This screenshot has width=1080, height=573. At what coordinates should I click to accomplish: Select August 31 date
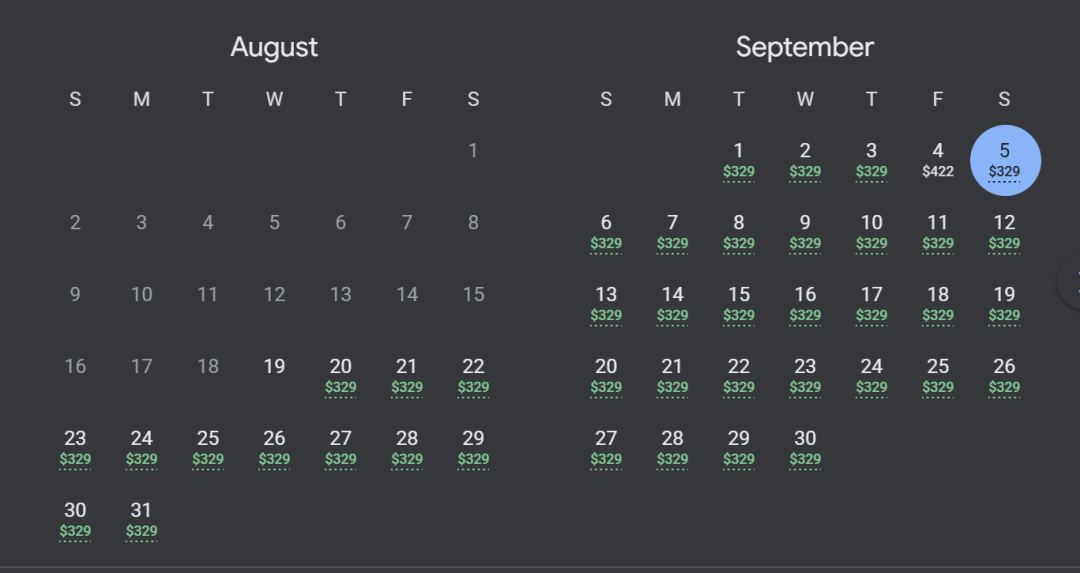pos(141,520)
